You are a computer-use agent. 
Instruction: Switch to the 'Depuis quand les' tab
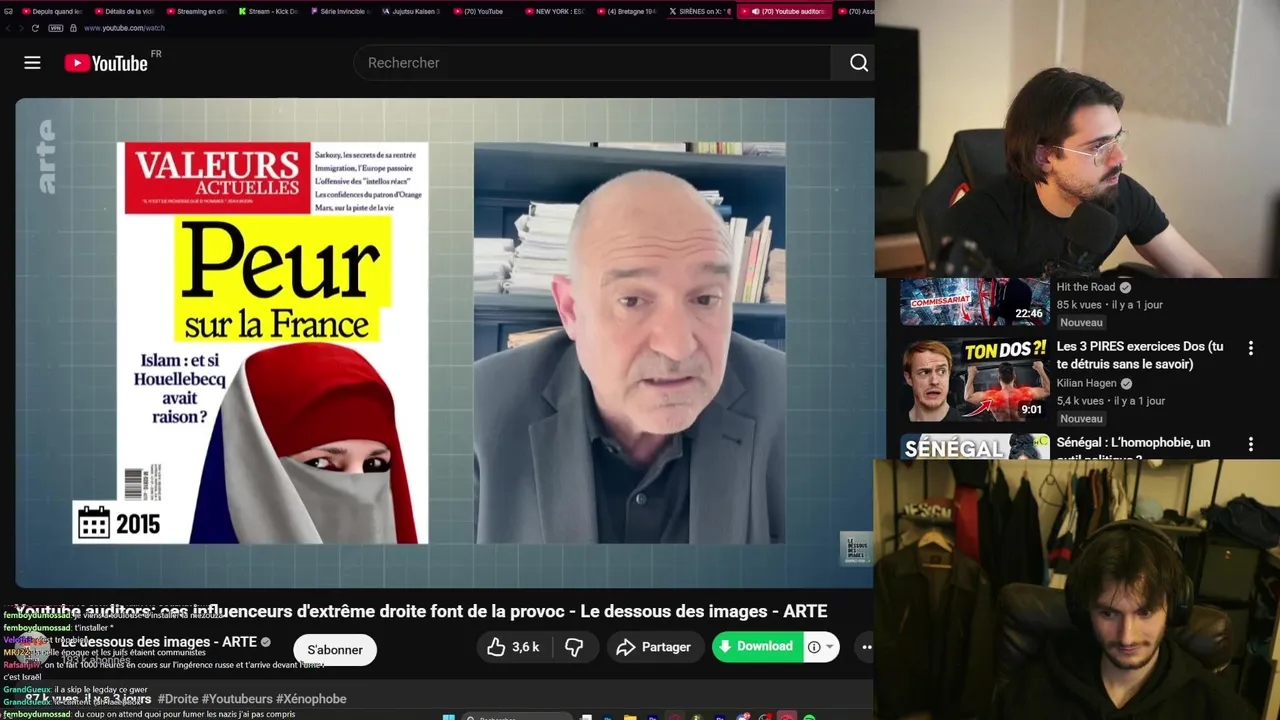51,11
